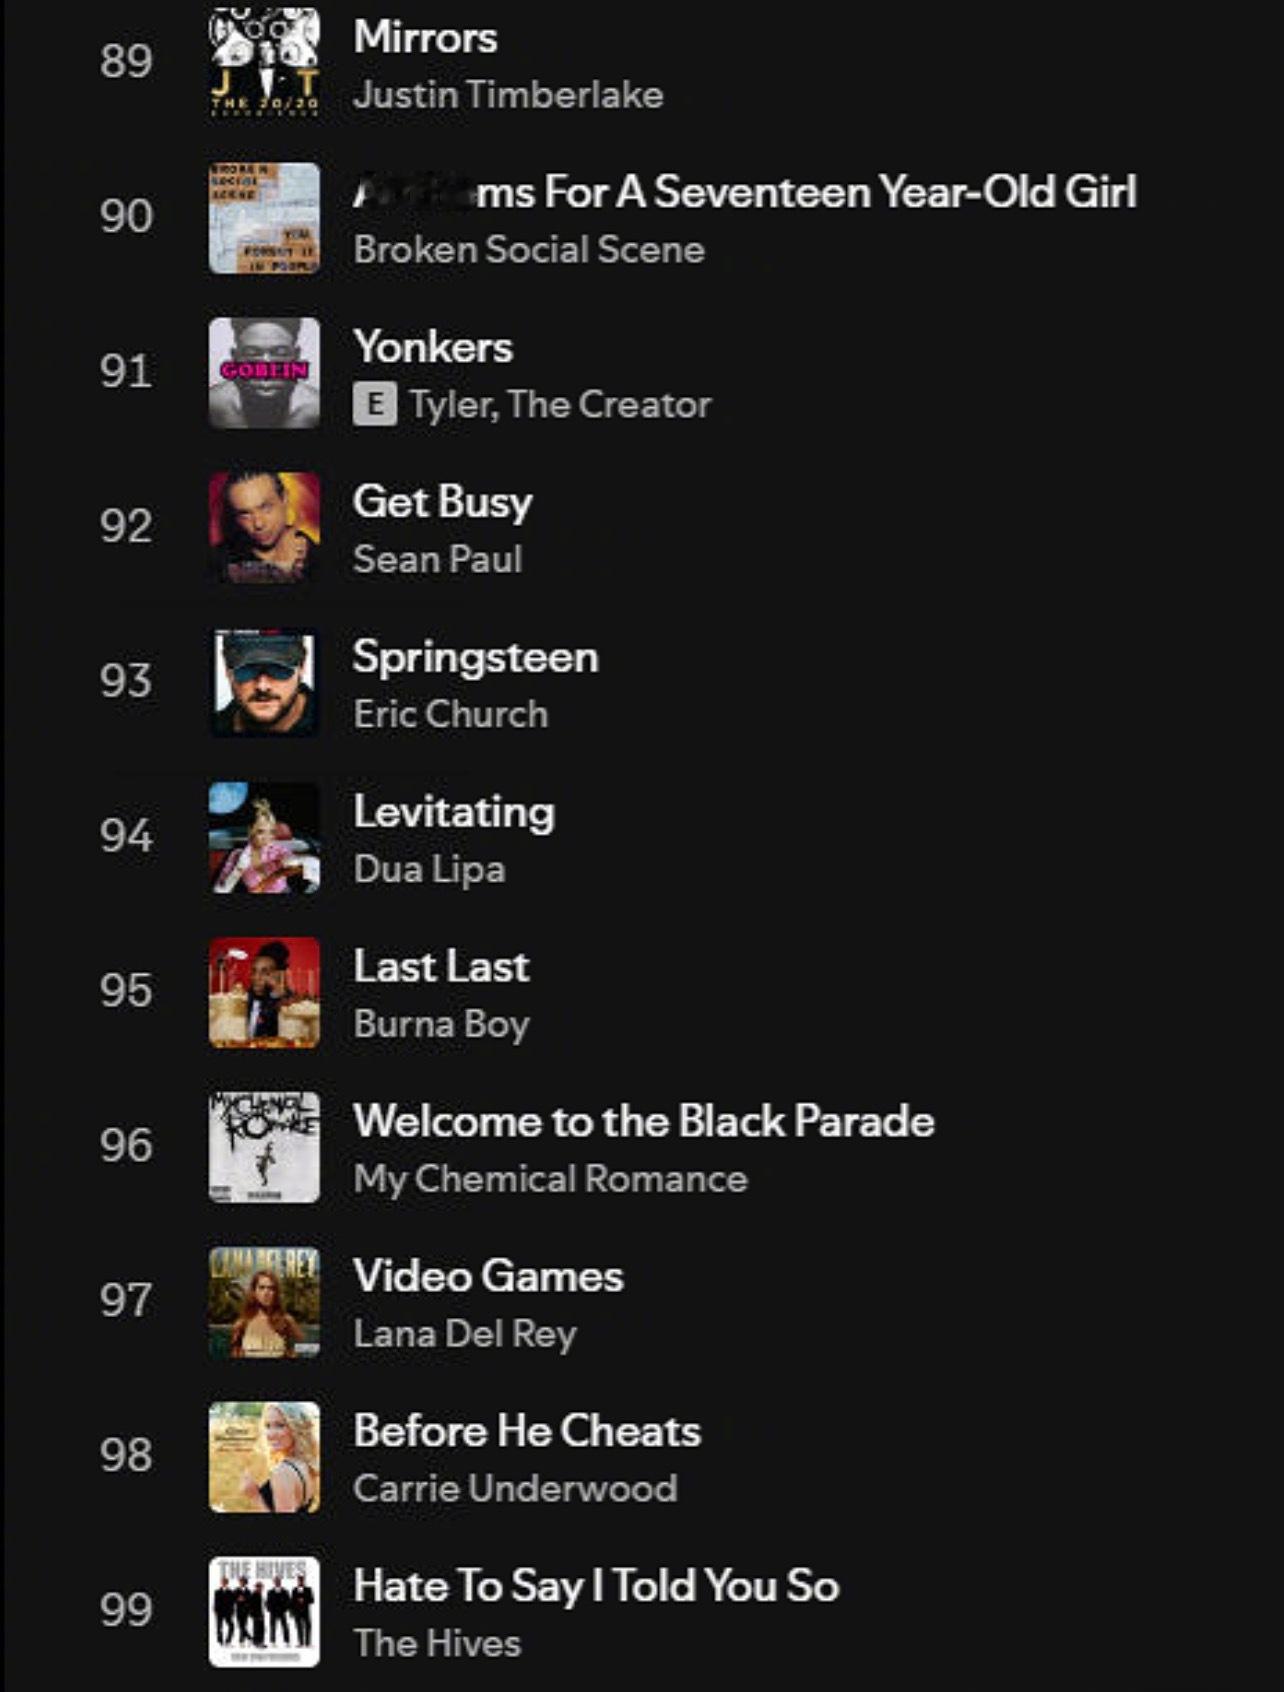Click the Goblin album cover for Yonkers
1284x1692 pixels.
tap(264, 373)
